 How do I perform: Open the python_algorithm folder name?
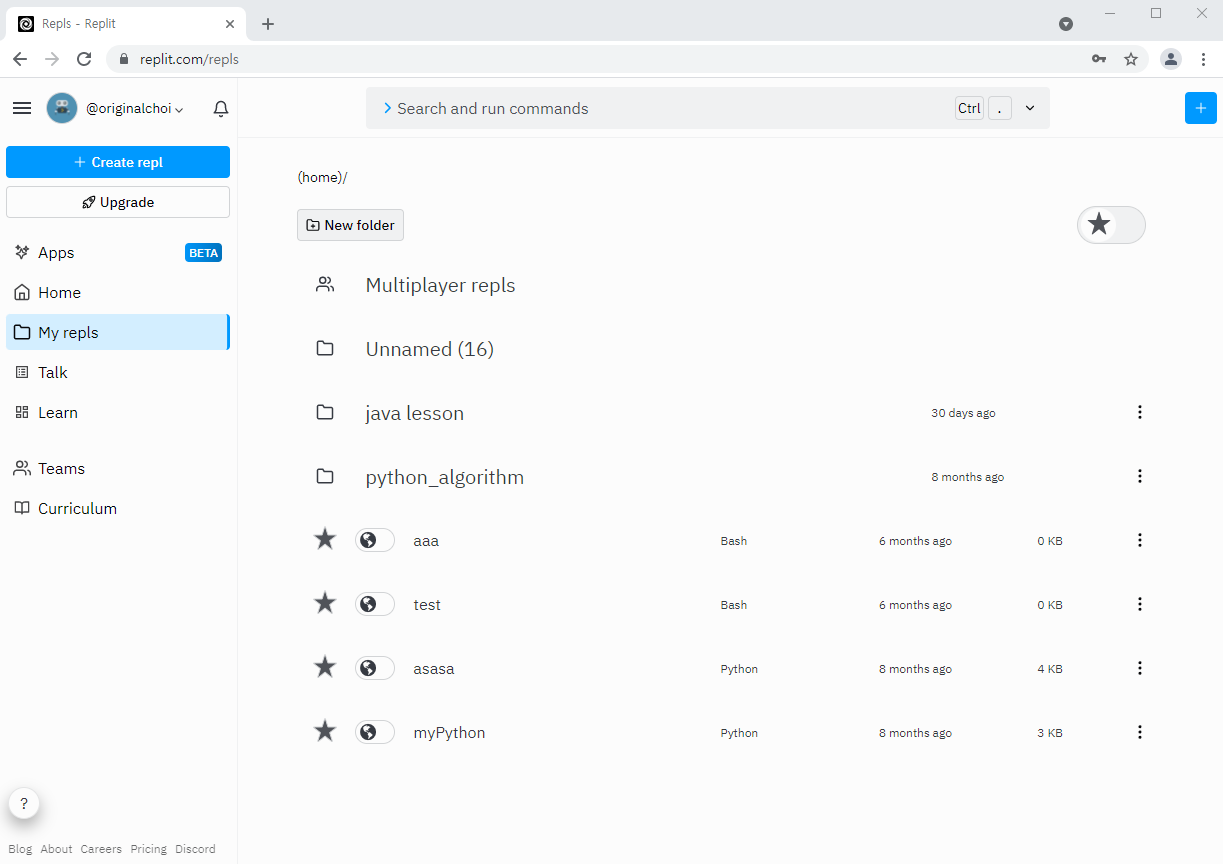[445, 477]
